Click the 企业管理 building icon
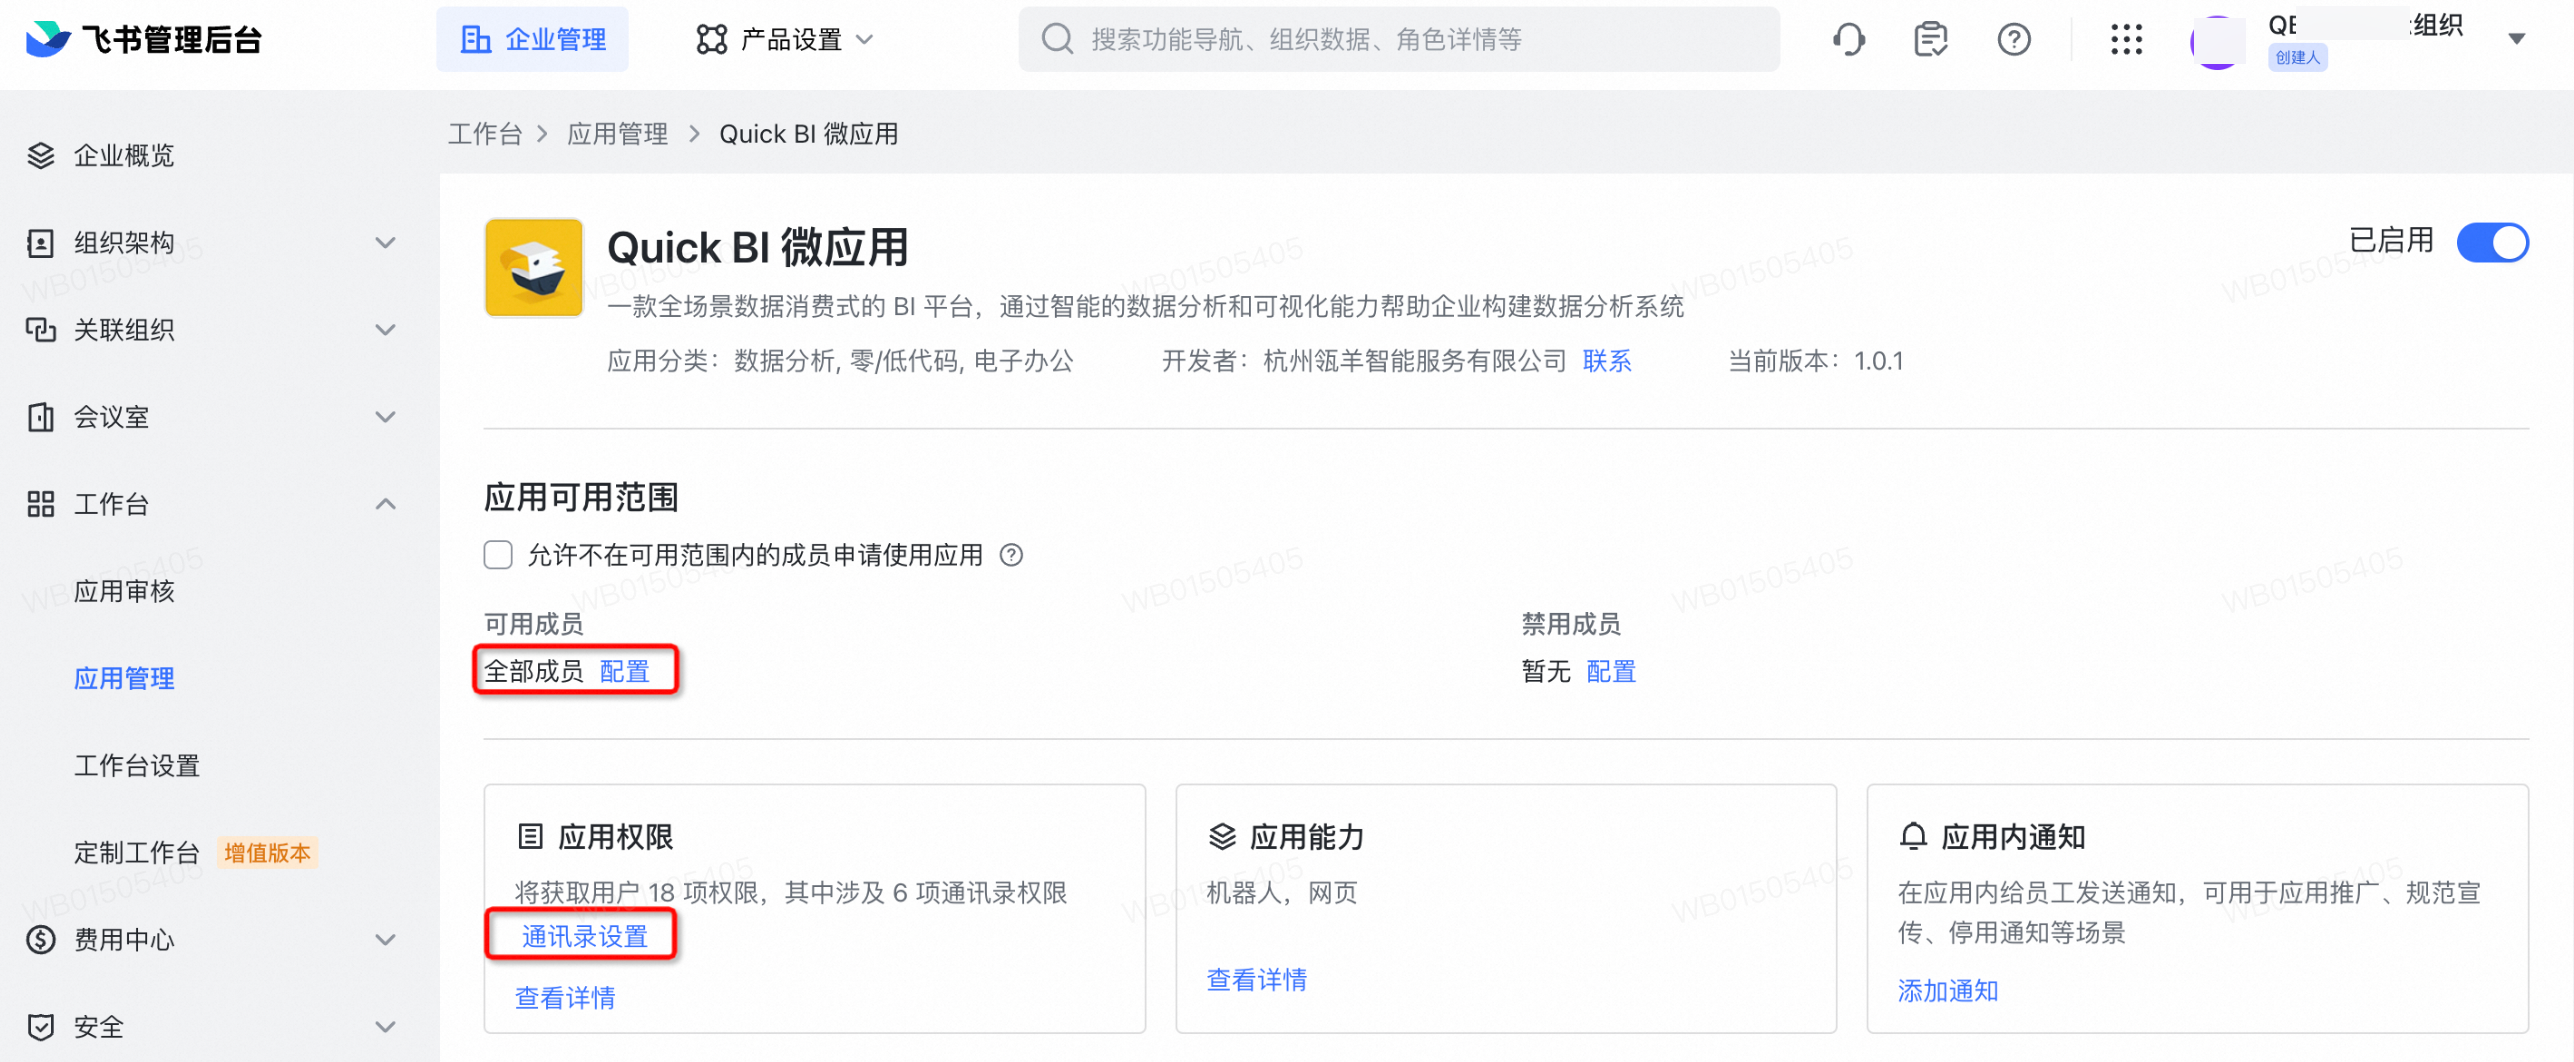Image resolution: width=2574 pixels, height=1062 pixels. coord(475,40)
